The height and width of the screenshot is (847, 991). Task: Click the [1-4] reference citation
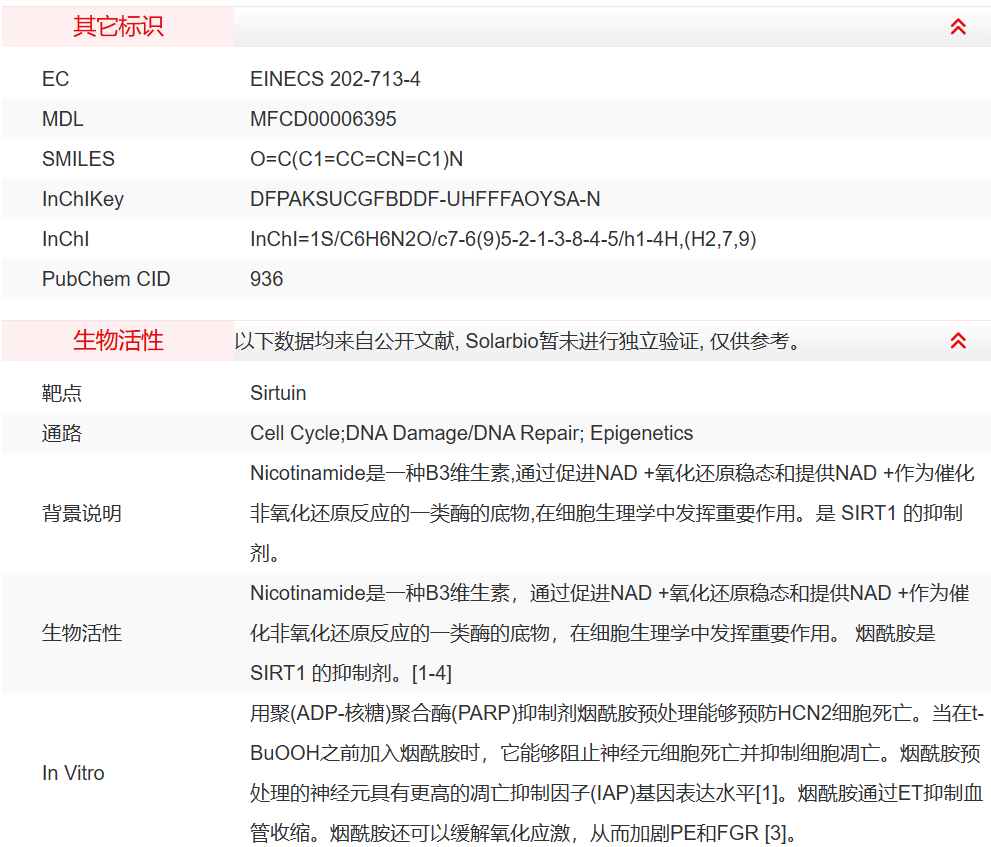coord(431,673)
